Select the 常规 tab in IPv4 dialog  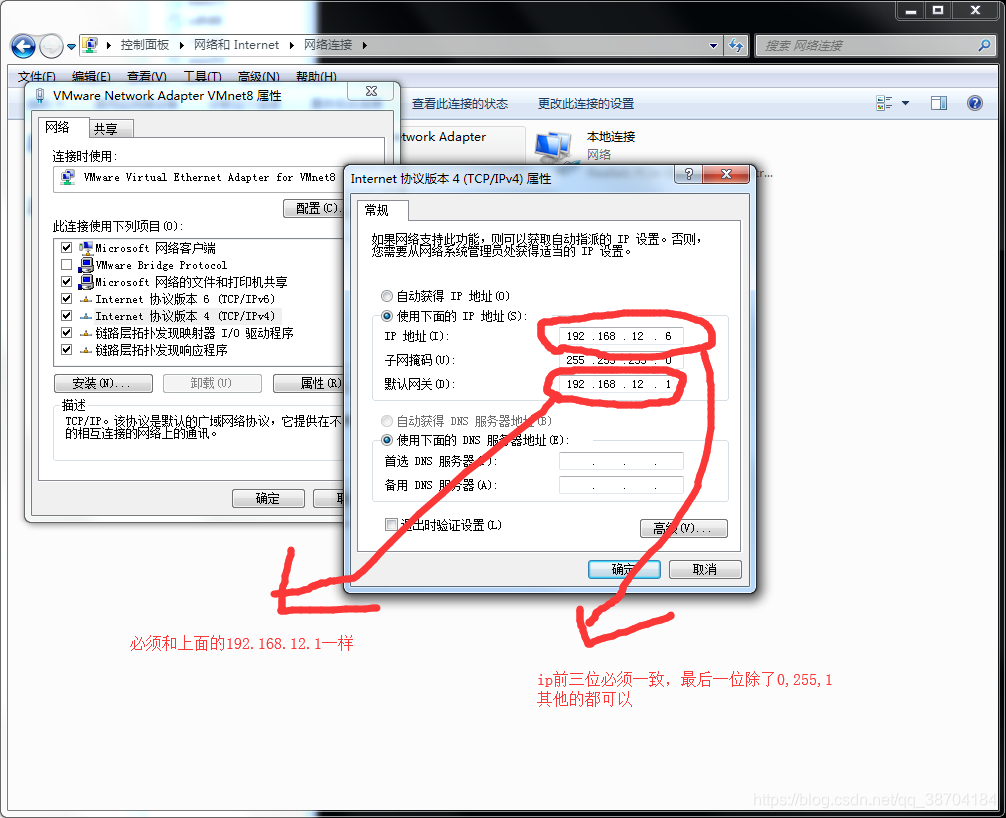coord(382,210)
